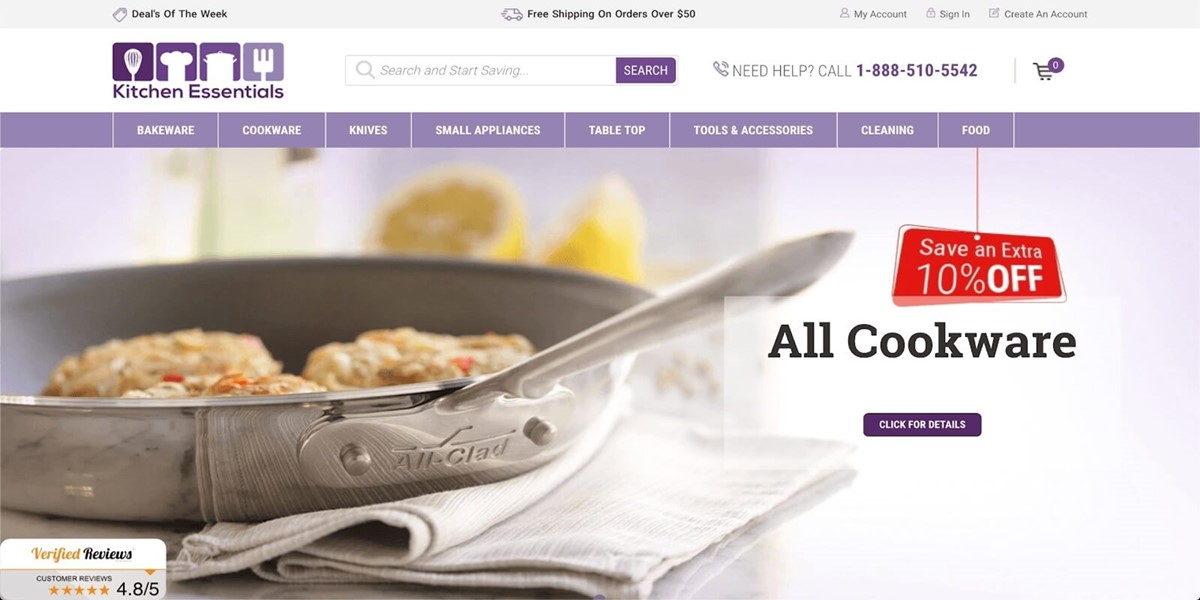Click the Deal's Of The Week tag icon
Image resolution: width=1200 pixels, height=600 pixels.
click(120, 14)
